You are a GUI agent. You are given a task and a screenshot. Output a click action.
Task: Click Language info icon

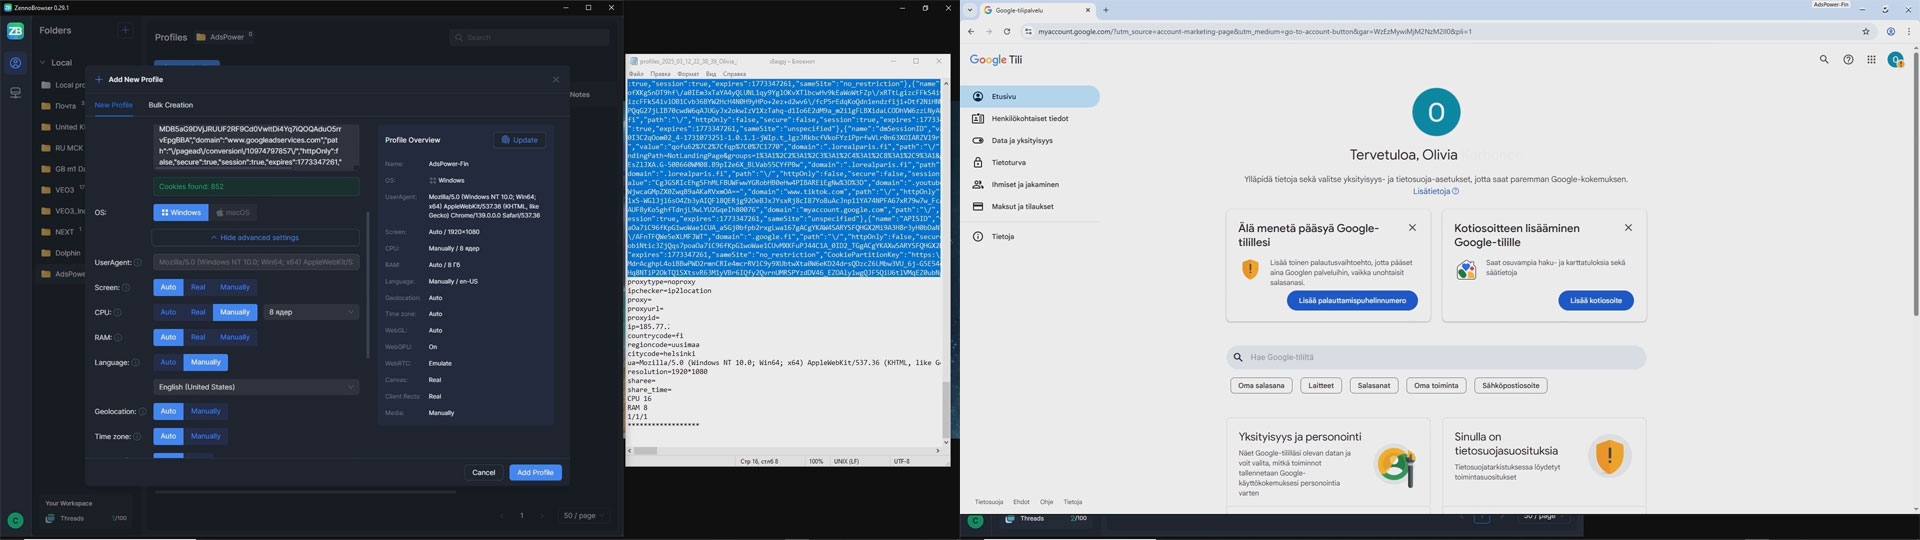(x=135, y=363)
